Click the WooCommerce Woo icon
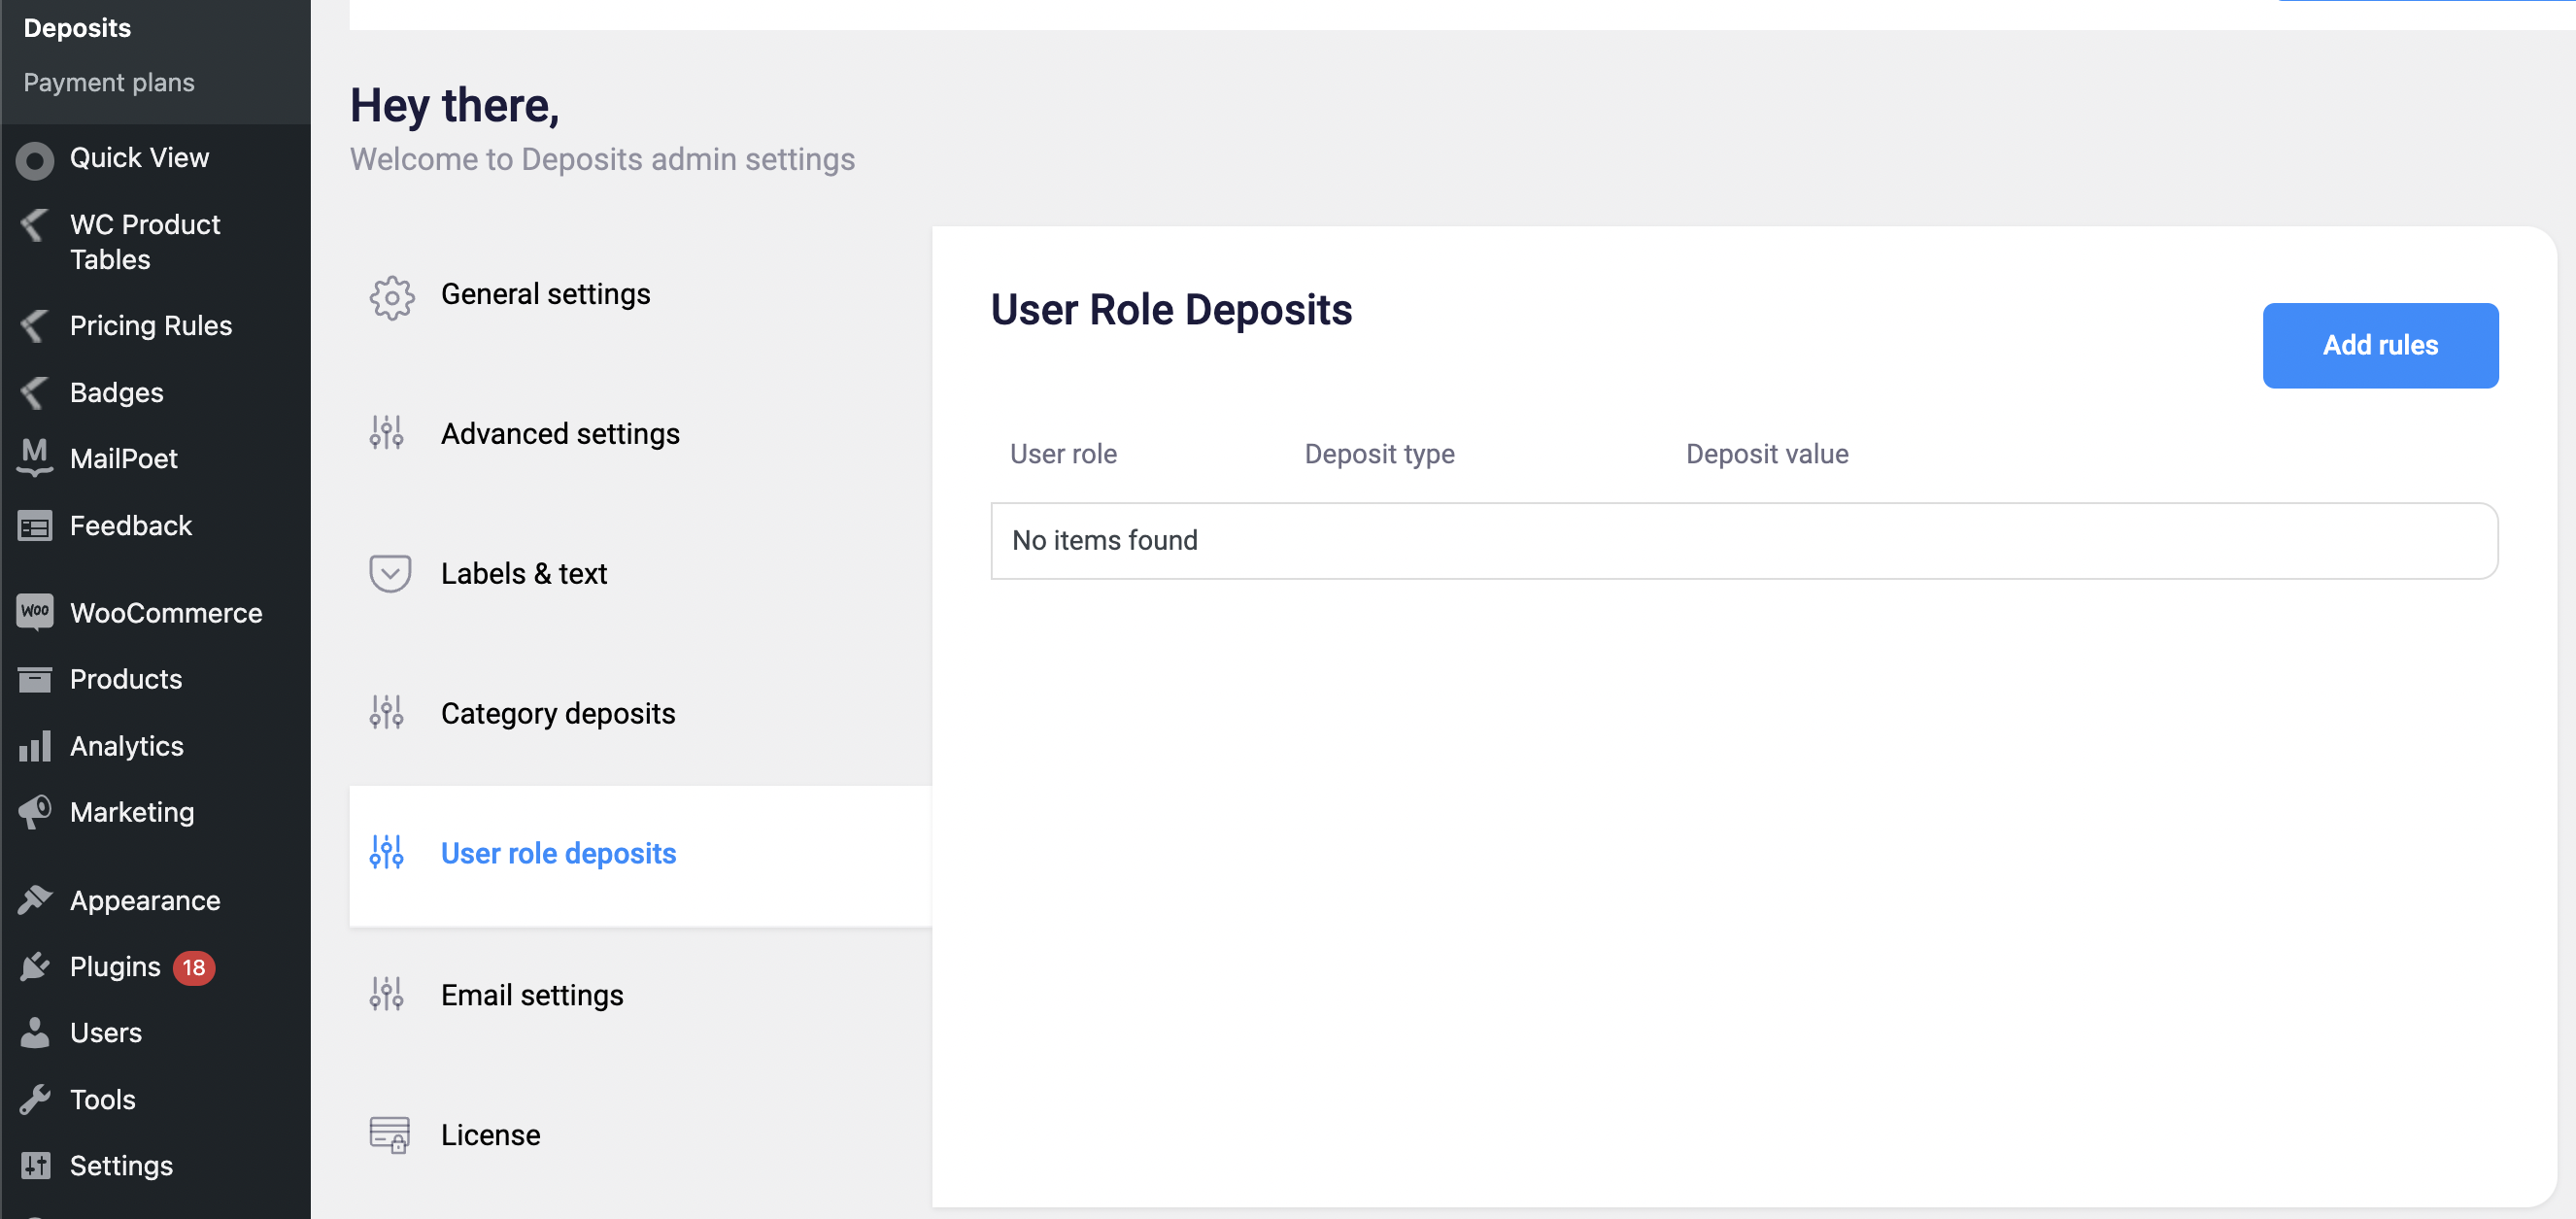The image size is (2576, 1219). click(x=35, y=612)
